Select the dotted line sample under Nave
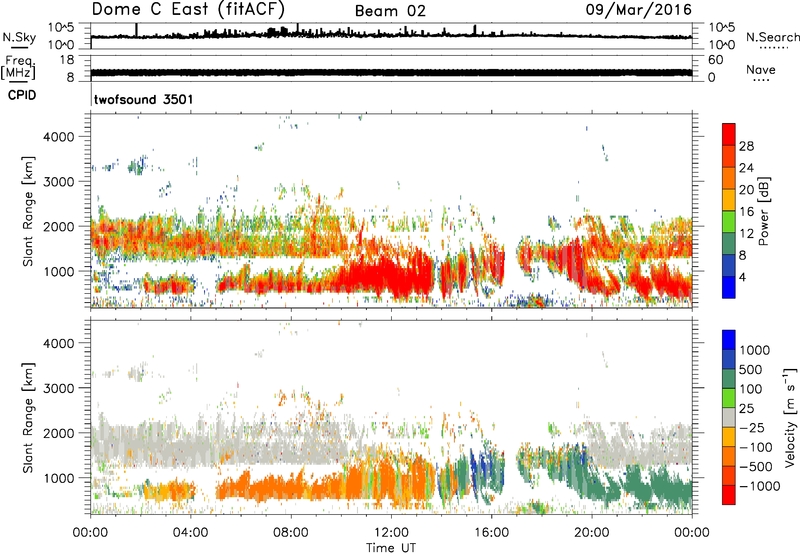The image size is (800, 554). (x=762, y=80)
